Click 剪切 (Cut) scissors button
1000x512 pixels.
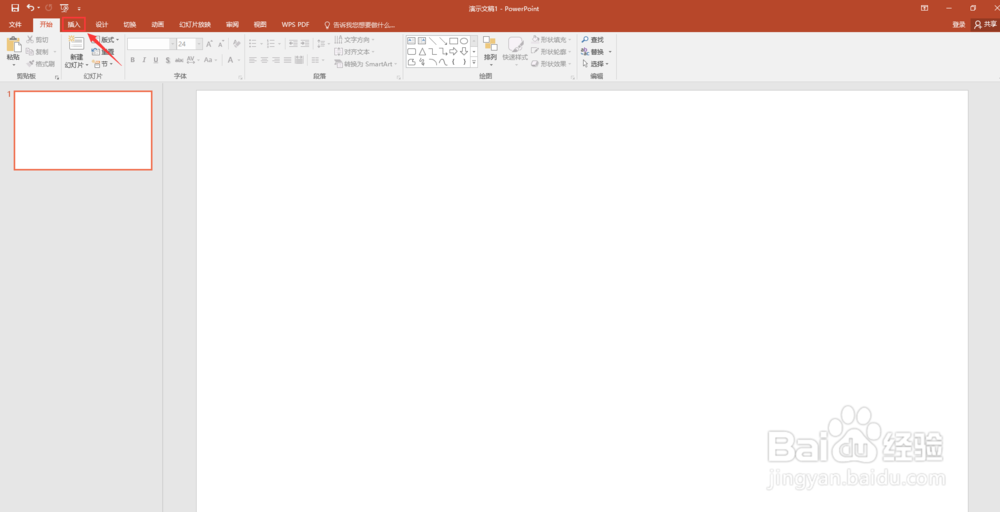(38, 40)
